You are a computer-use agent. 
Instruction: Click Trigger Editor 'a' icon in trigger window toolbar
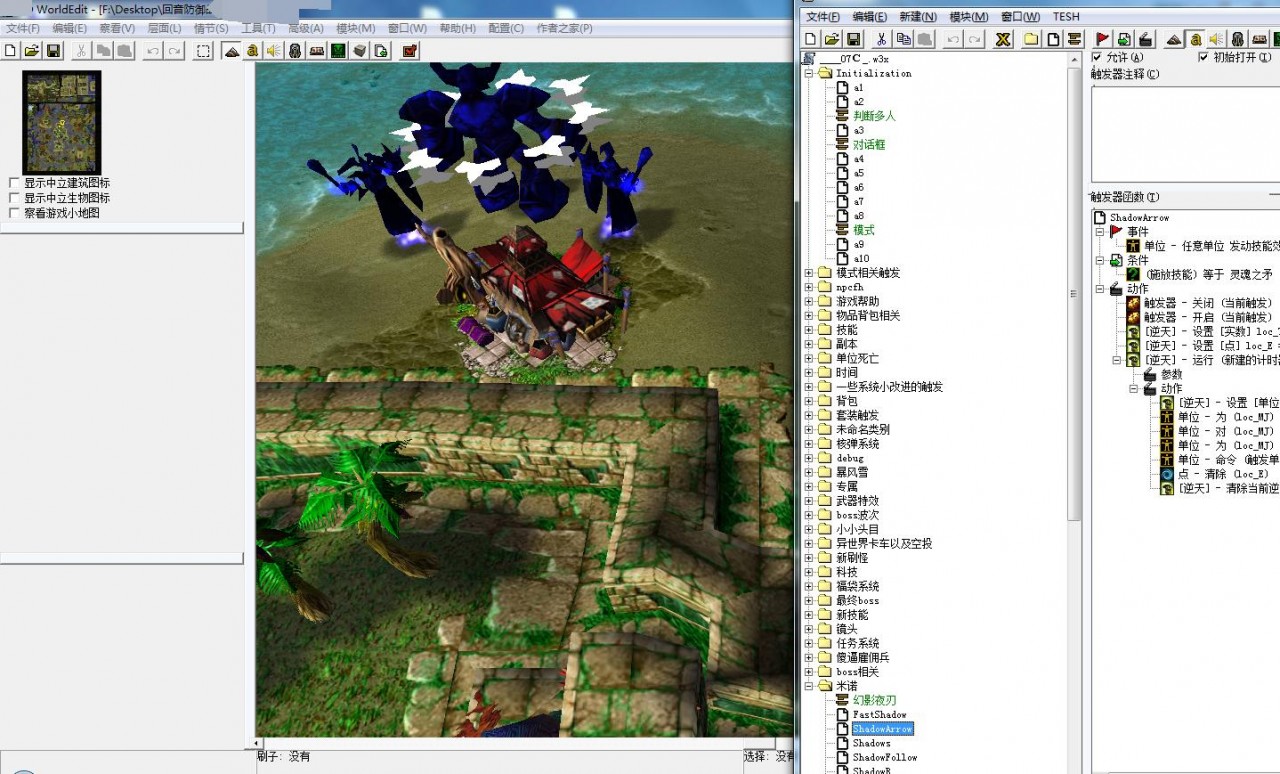click(x=1195, y=39)
